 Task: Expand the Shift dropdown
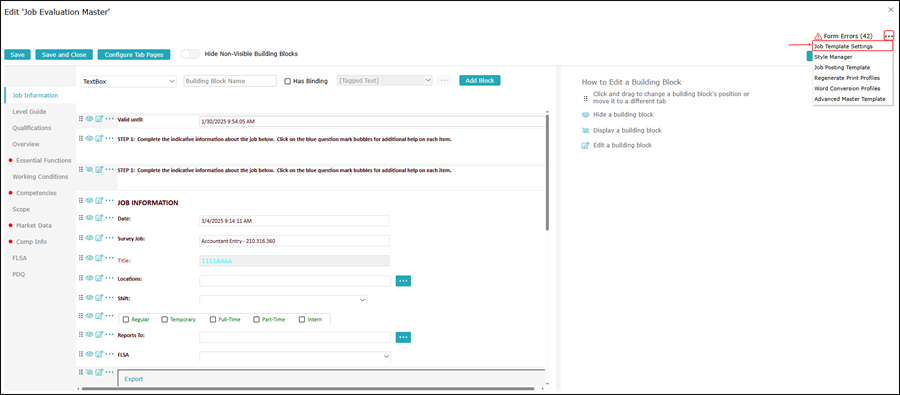tap(283, 300)
